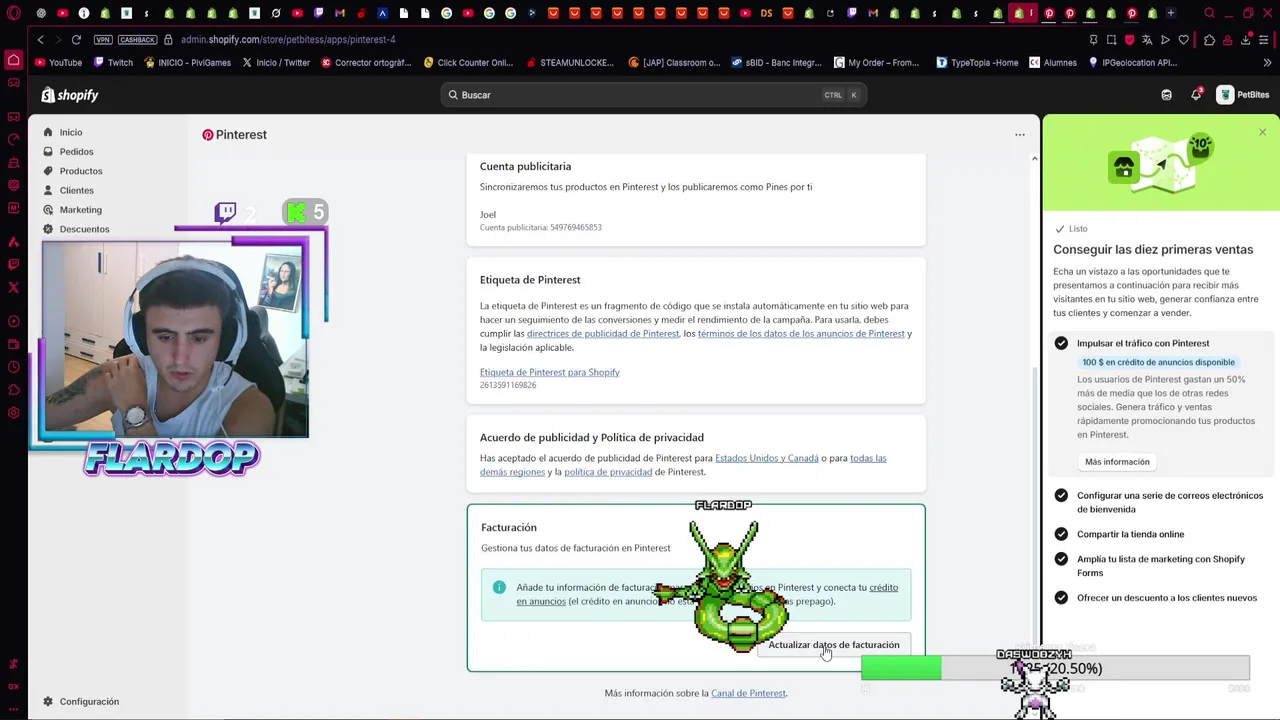Viewport: 1280px width, 720px height.
Task: Toggle correos electrónicos de bienvenida task checkmark
Action: (1061, 496)
